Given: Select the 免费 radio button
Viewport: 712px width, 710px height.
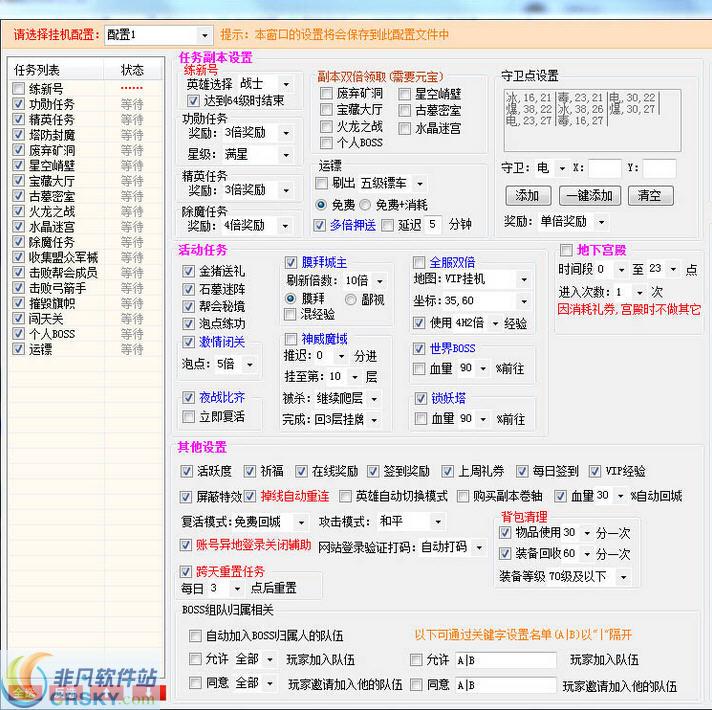Looking at the screenshot, I should (x=321, y=205).
